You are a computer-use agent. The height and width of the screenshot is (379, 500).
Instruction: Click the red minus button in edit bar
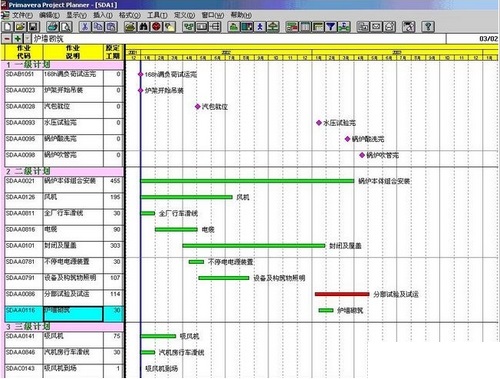pyautogui.click(x=7, y=39)
